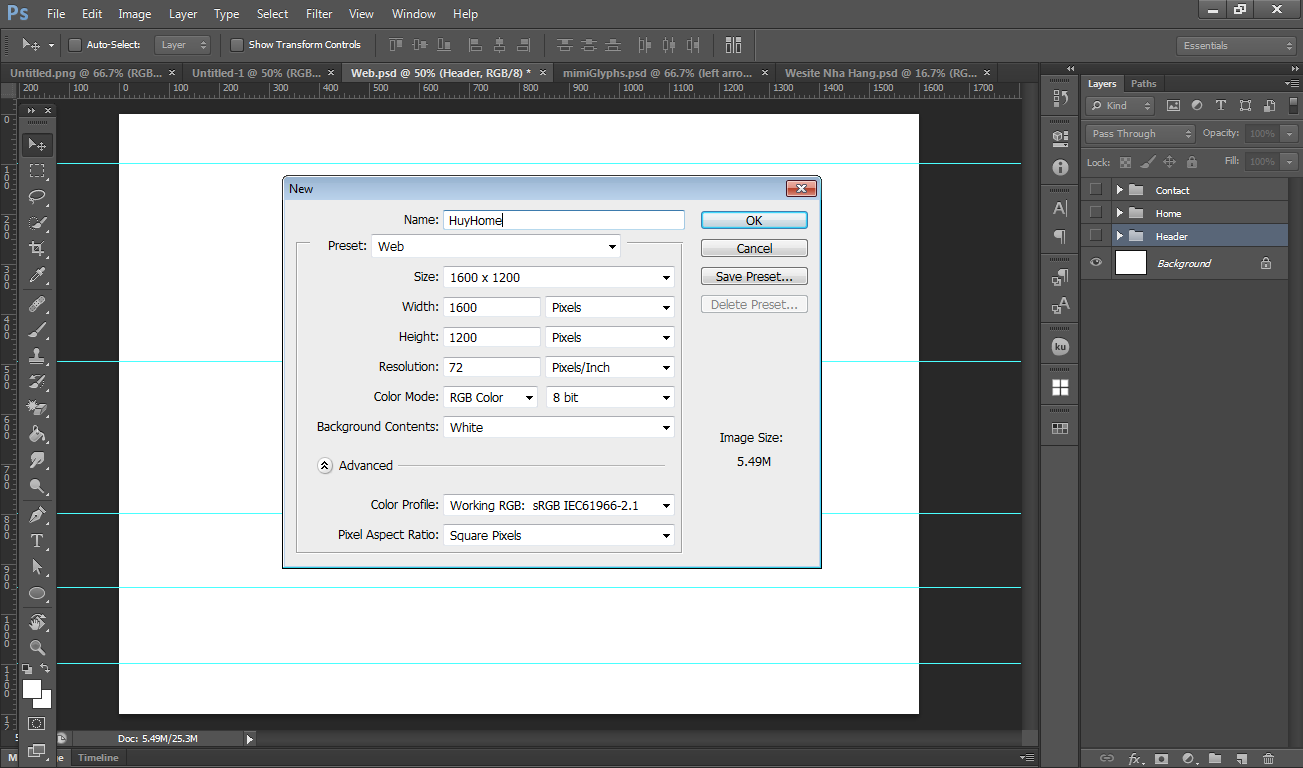The height and width of the screenshot is (768, 1303).
Task: Enable the Auto-Select checkbox
Action: pos(75,45)
